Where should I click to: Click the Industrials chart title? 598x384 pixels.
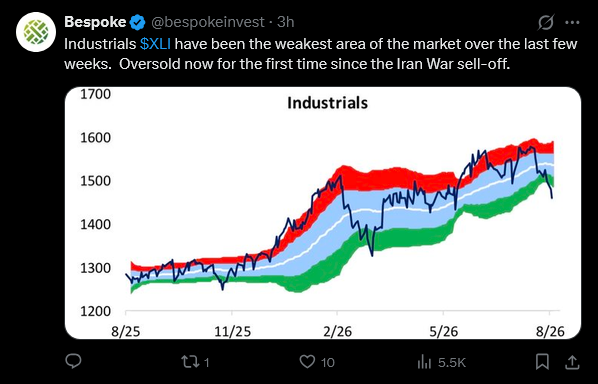click(x=328, y=103)
